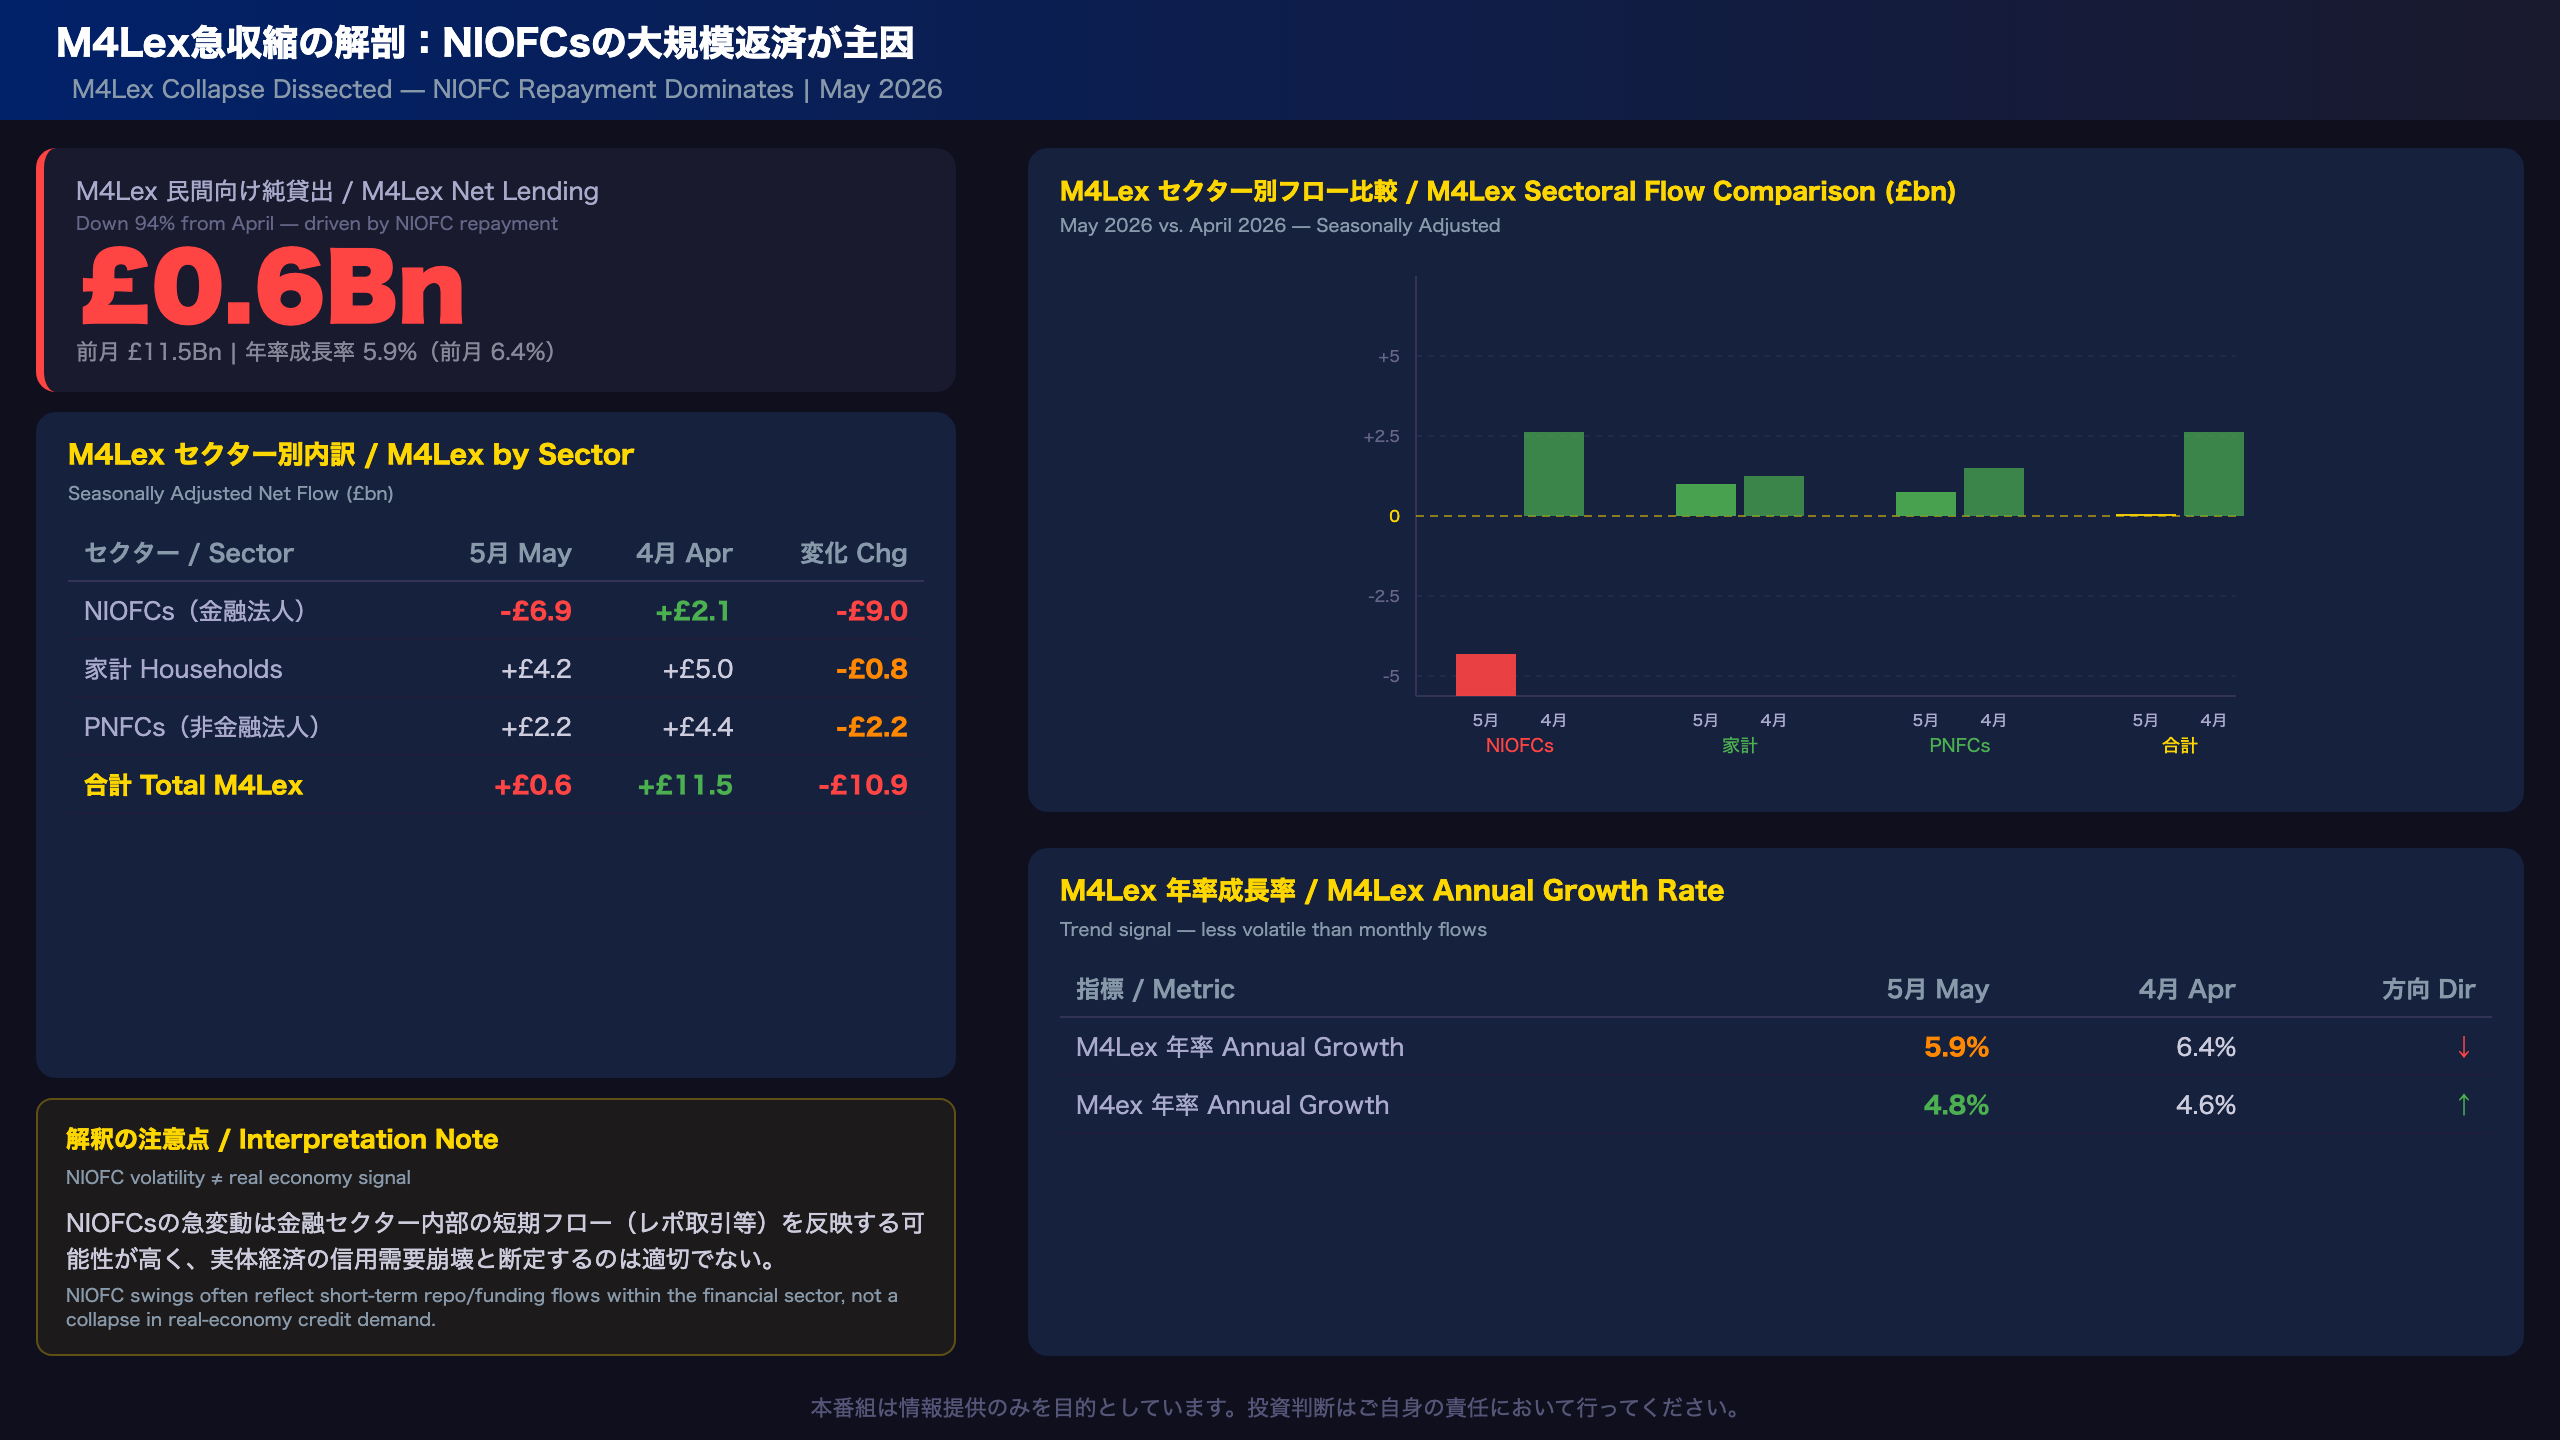
Task: Click the PNFCs axis label under chart
Action: [1959, 745]
